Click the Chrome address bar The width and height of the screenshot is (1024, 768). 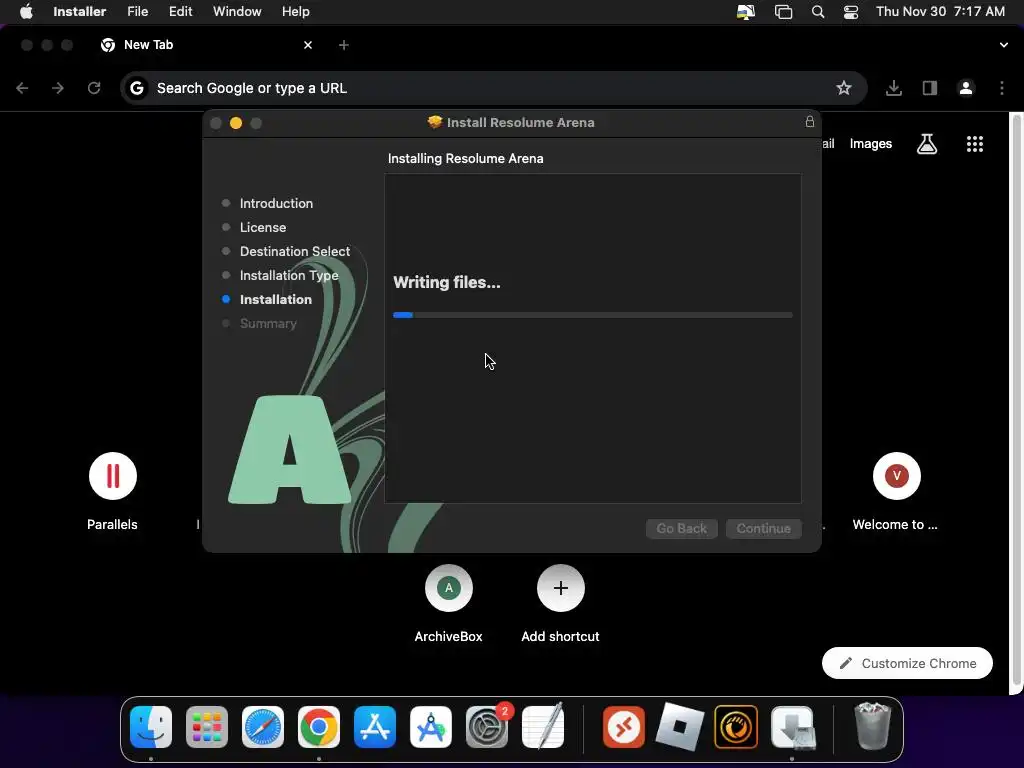pos(493,88)
